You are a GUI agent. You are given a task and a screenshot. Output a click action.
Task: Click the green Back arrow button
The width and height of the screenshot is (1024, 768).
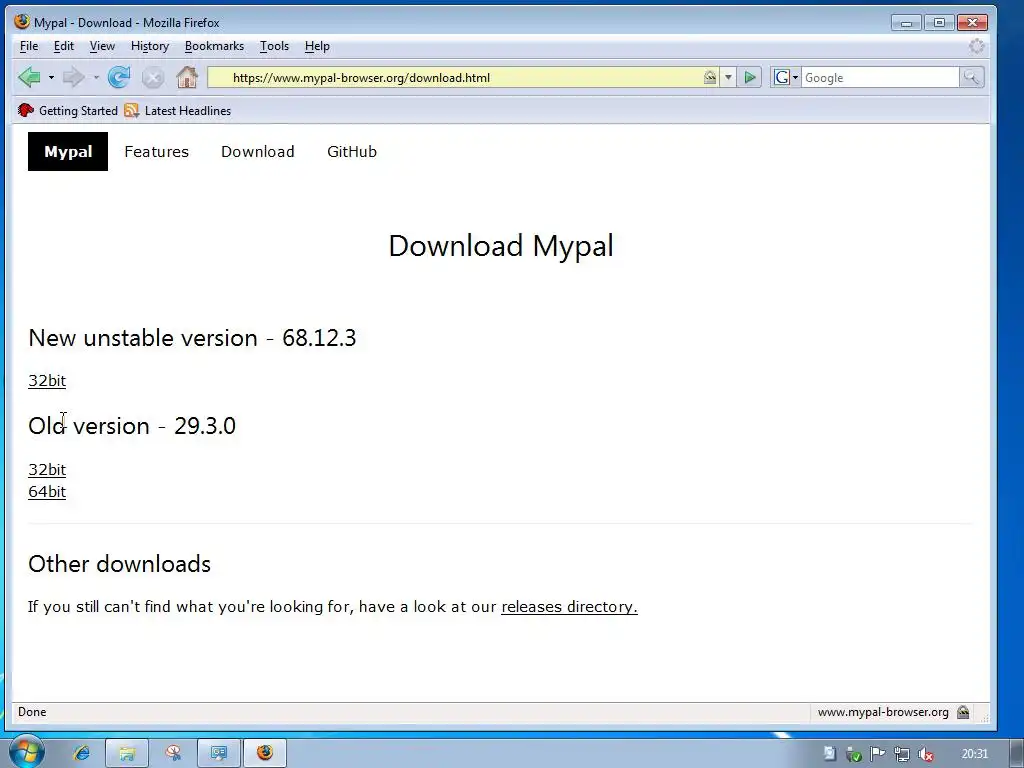point(29,77)
